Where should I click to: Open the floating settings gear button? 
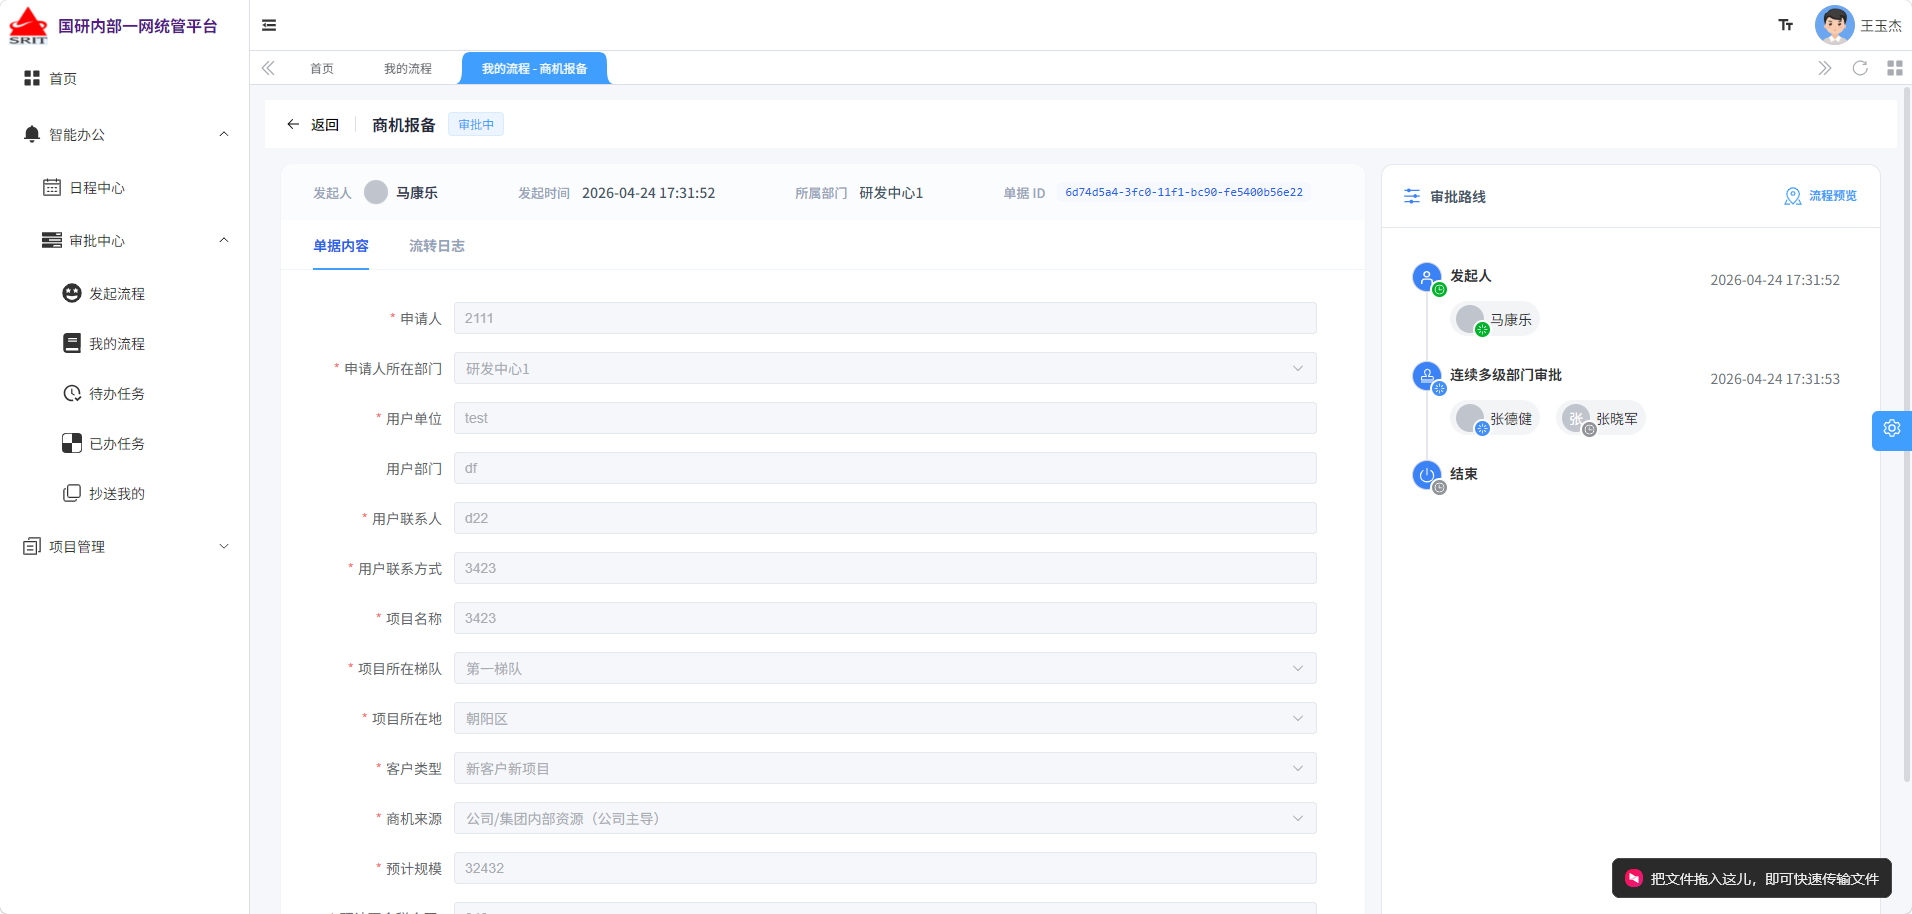tap(1891, 429)
